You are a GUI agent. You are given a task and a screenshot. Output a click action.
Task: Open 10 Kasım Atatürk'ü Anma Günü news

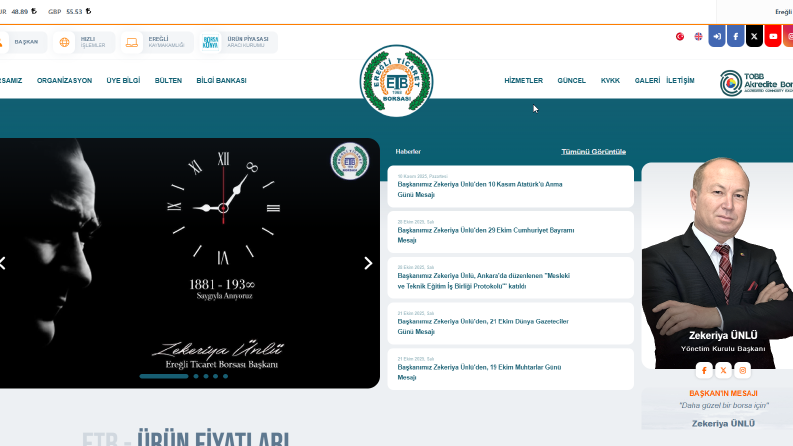510,186
